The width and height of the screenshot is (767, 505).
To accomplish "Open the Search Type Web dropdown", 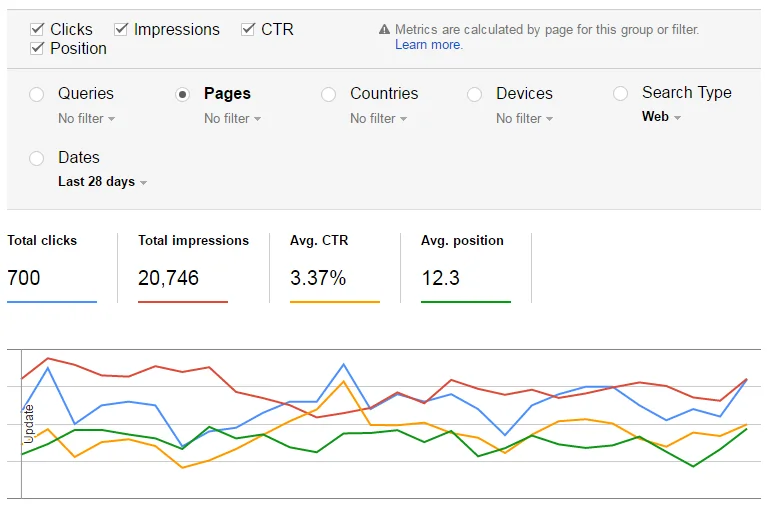I will pos(661,116).
